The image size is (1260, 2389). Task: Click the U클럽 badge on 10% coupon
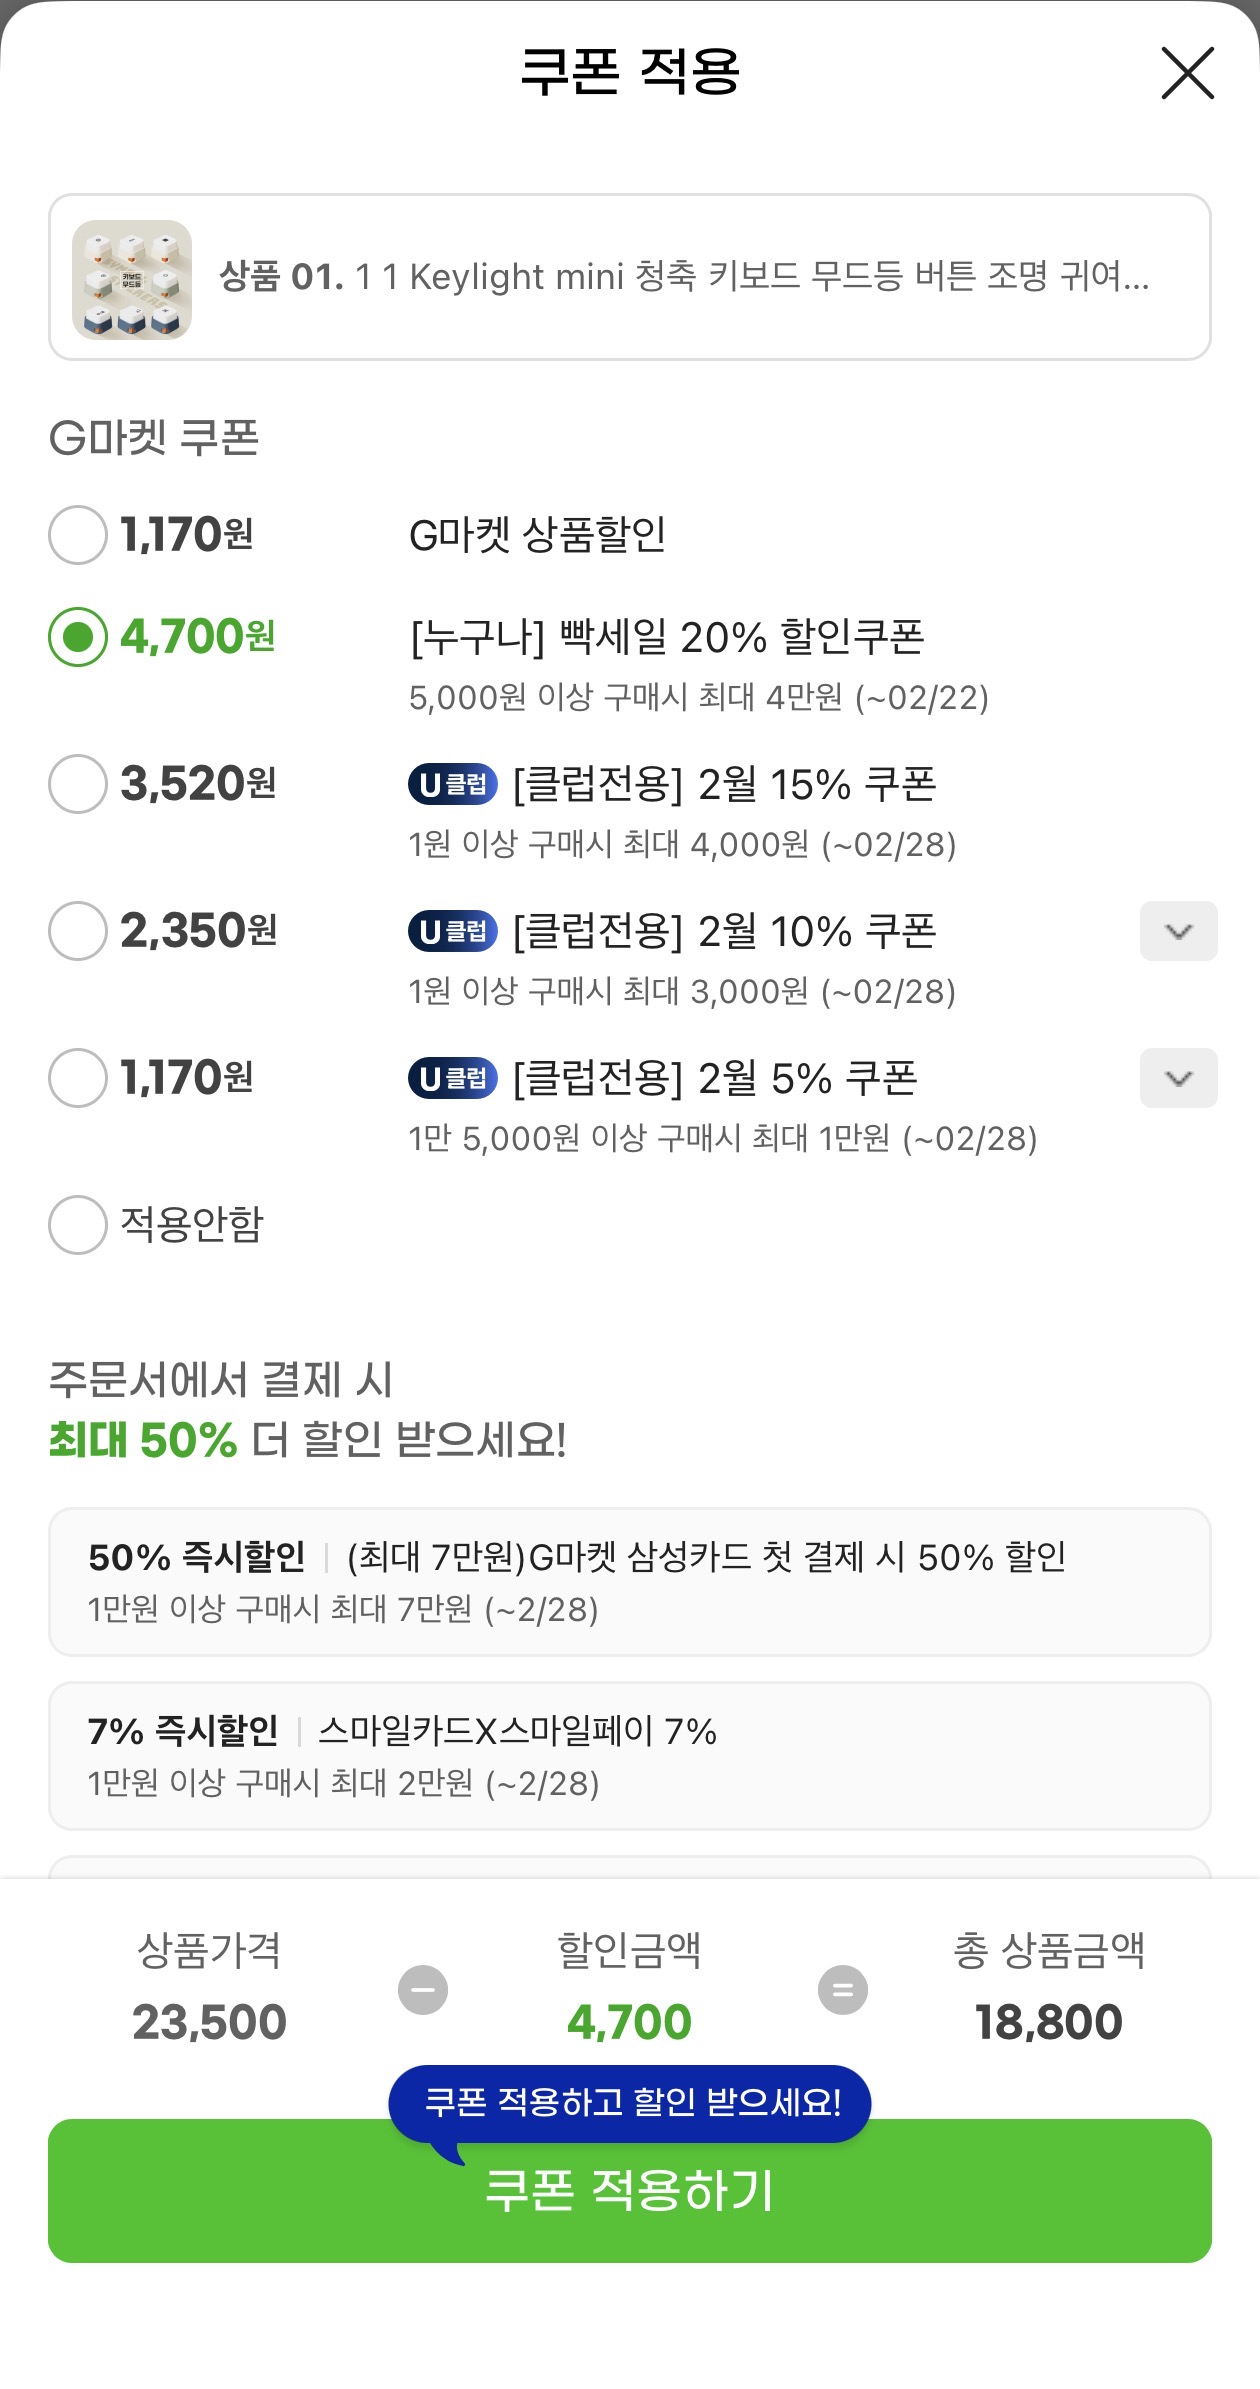pyautogui.click(x=453, y=931)
